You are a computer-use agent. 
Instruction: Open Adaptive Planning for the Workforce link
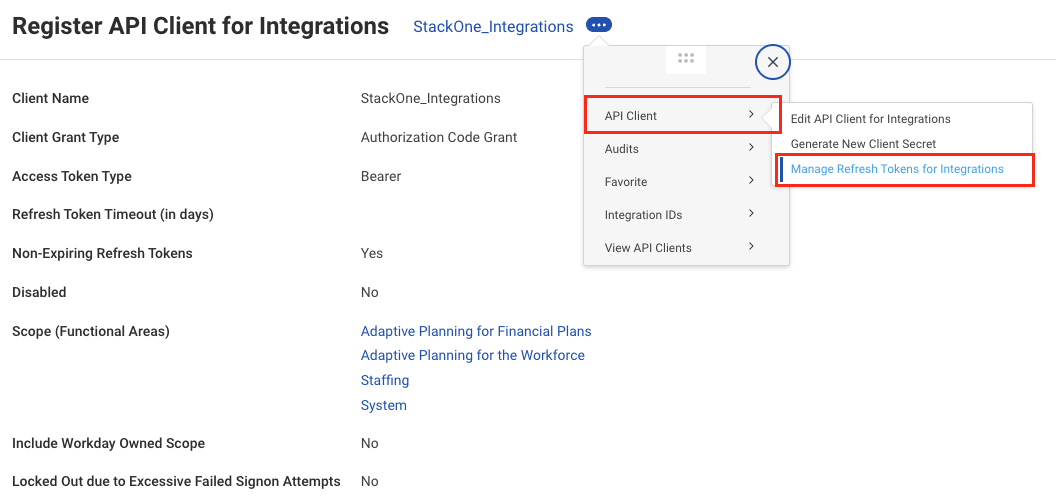(x=472, y=355)
